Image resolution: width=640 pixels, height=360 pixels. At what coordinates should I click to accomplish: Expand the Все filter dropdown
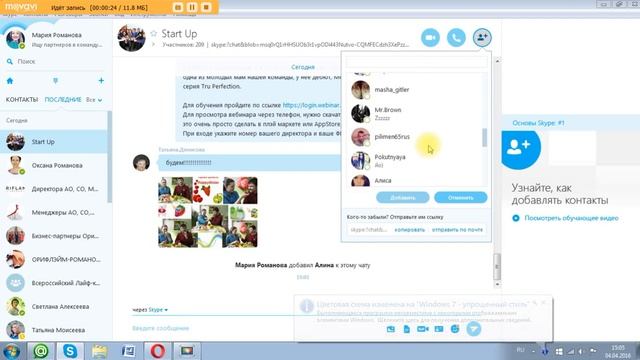click(94, 100)
